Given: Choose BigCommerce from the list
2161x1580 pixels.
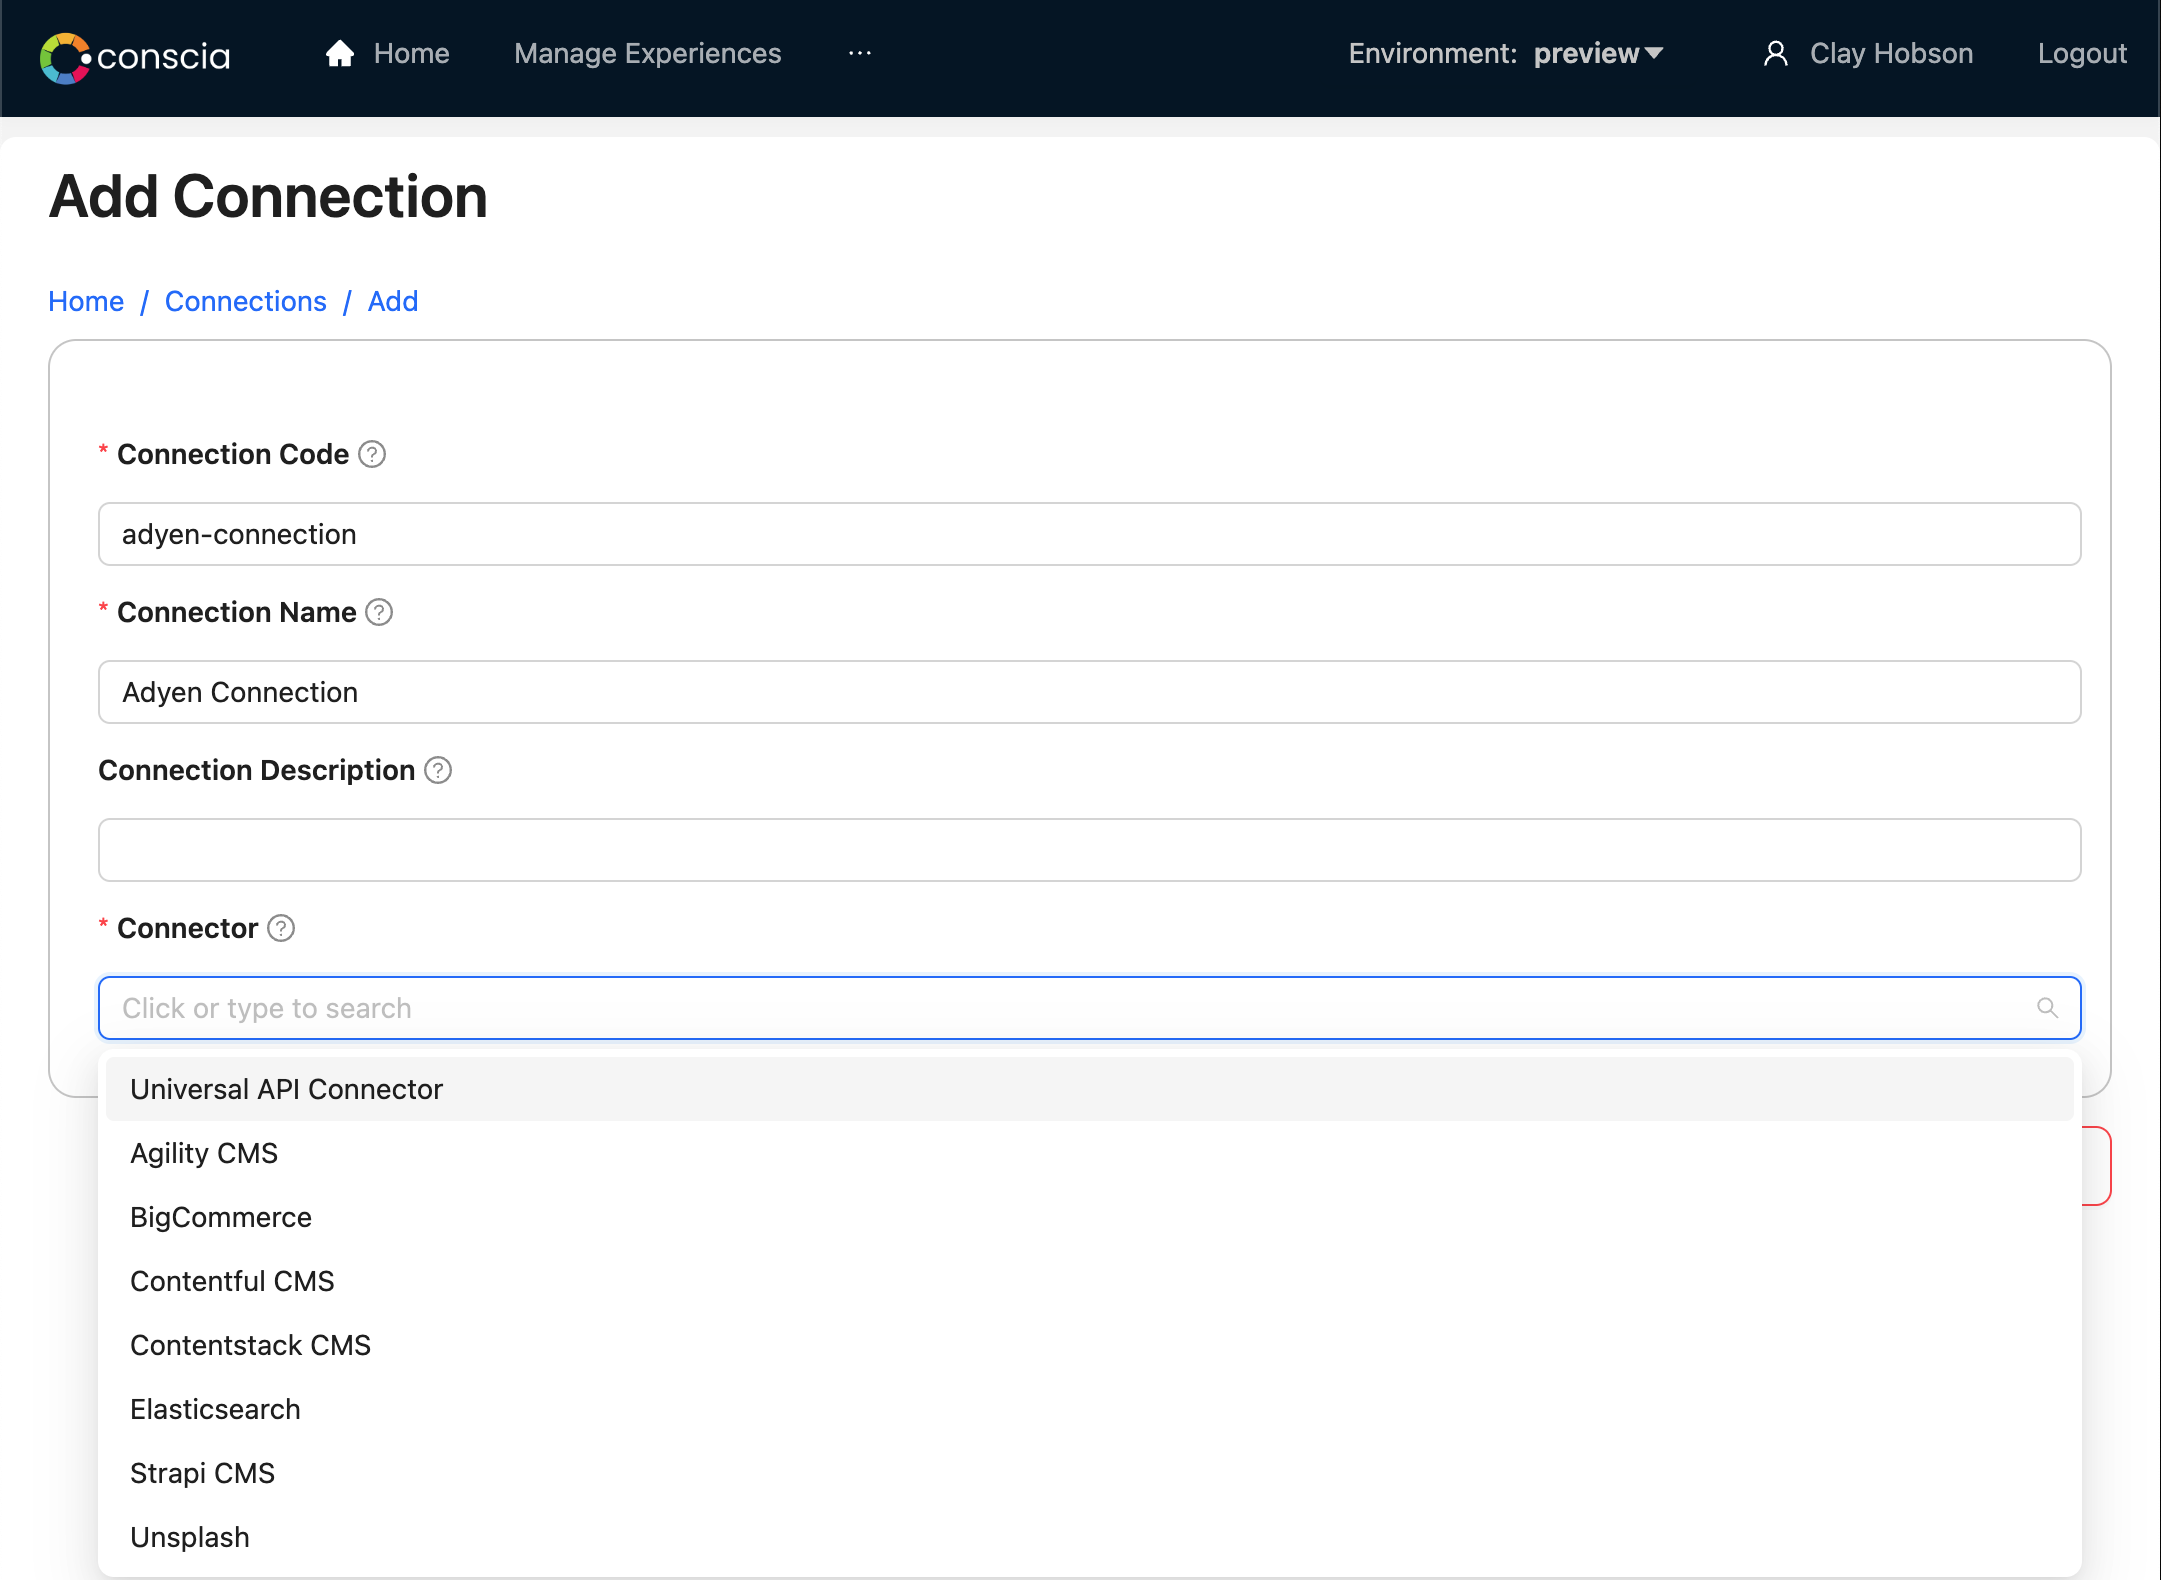Looking at the screenshot, I should [x=1090, y=1217].
